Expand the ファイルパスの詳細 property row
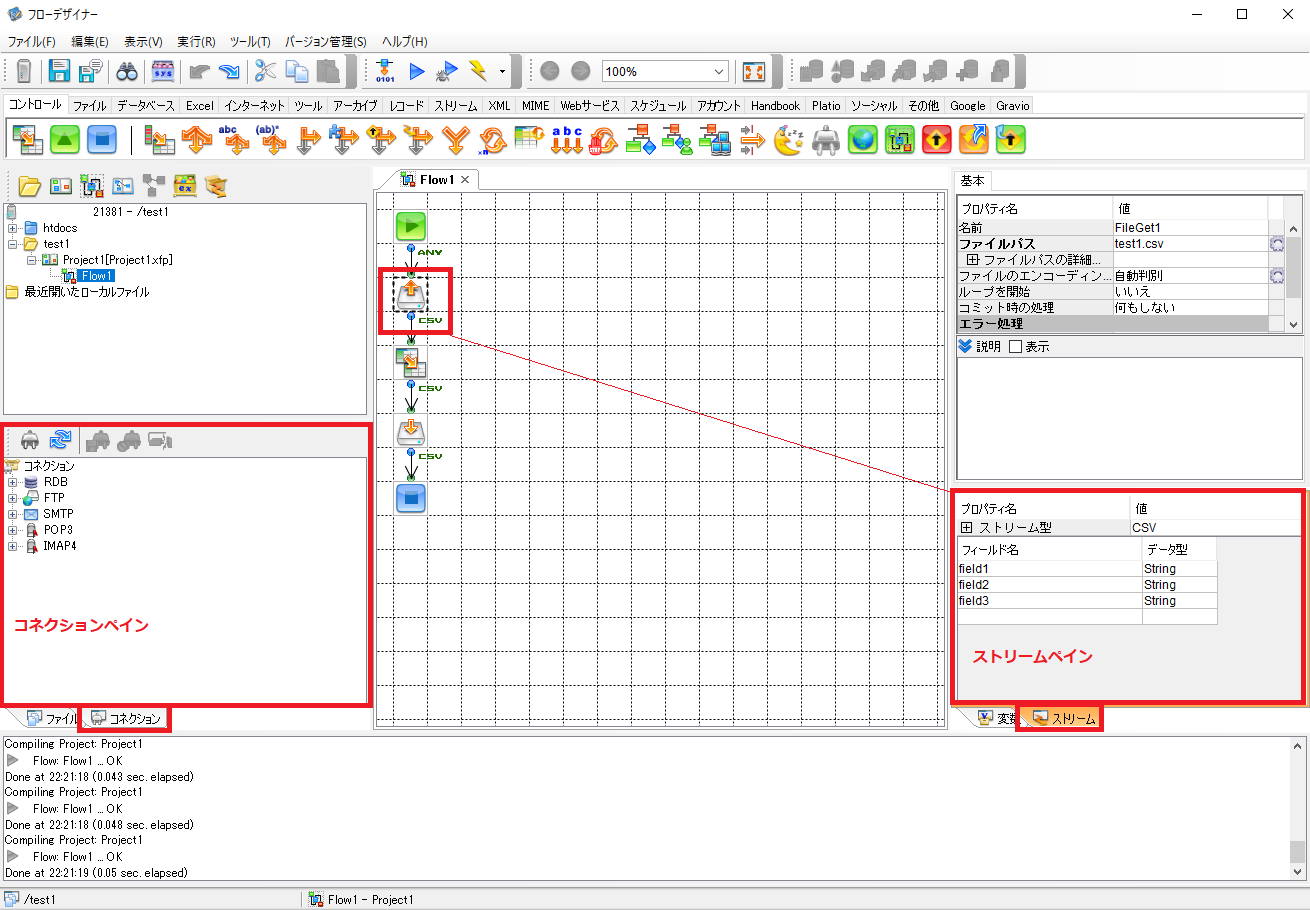 [972, 260]
